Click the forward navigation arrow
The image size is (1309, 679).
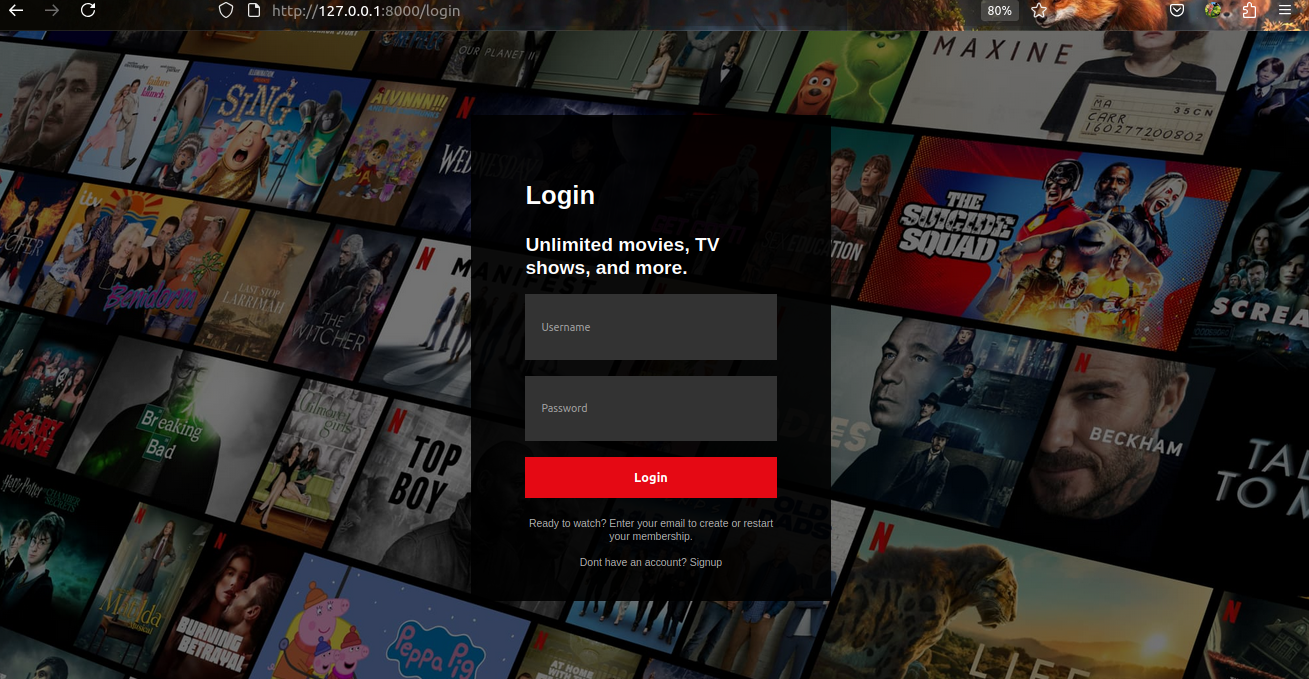52,11
